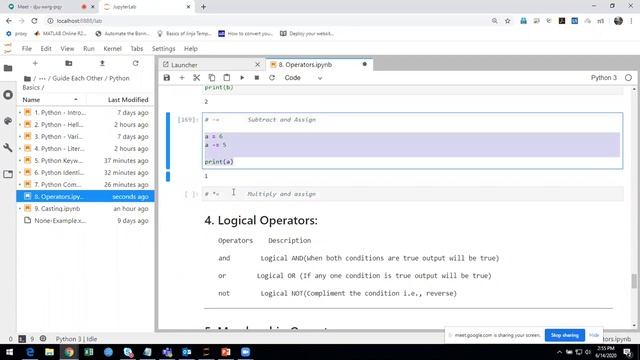Interrupt the kernel with stop icon
640x360 pixels.
tap(257, 78)
